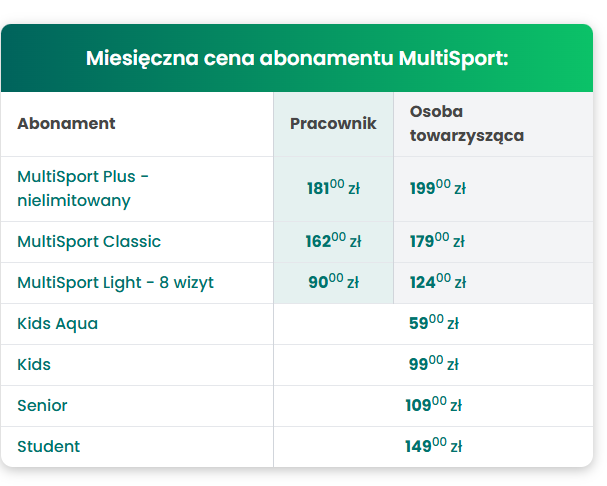Viewport: 607px width, 486px height.
Task: Click the 59 zł Kids Aqua price
Action: pyautogui.click(x=433, y=324)
